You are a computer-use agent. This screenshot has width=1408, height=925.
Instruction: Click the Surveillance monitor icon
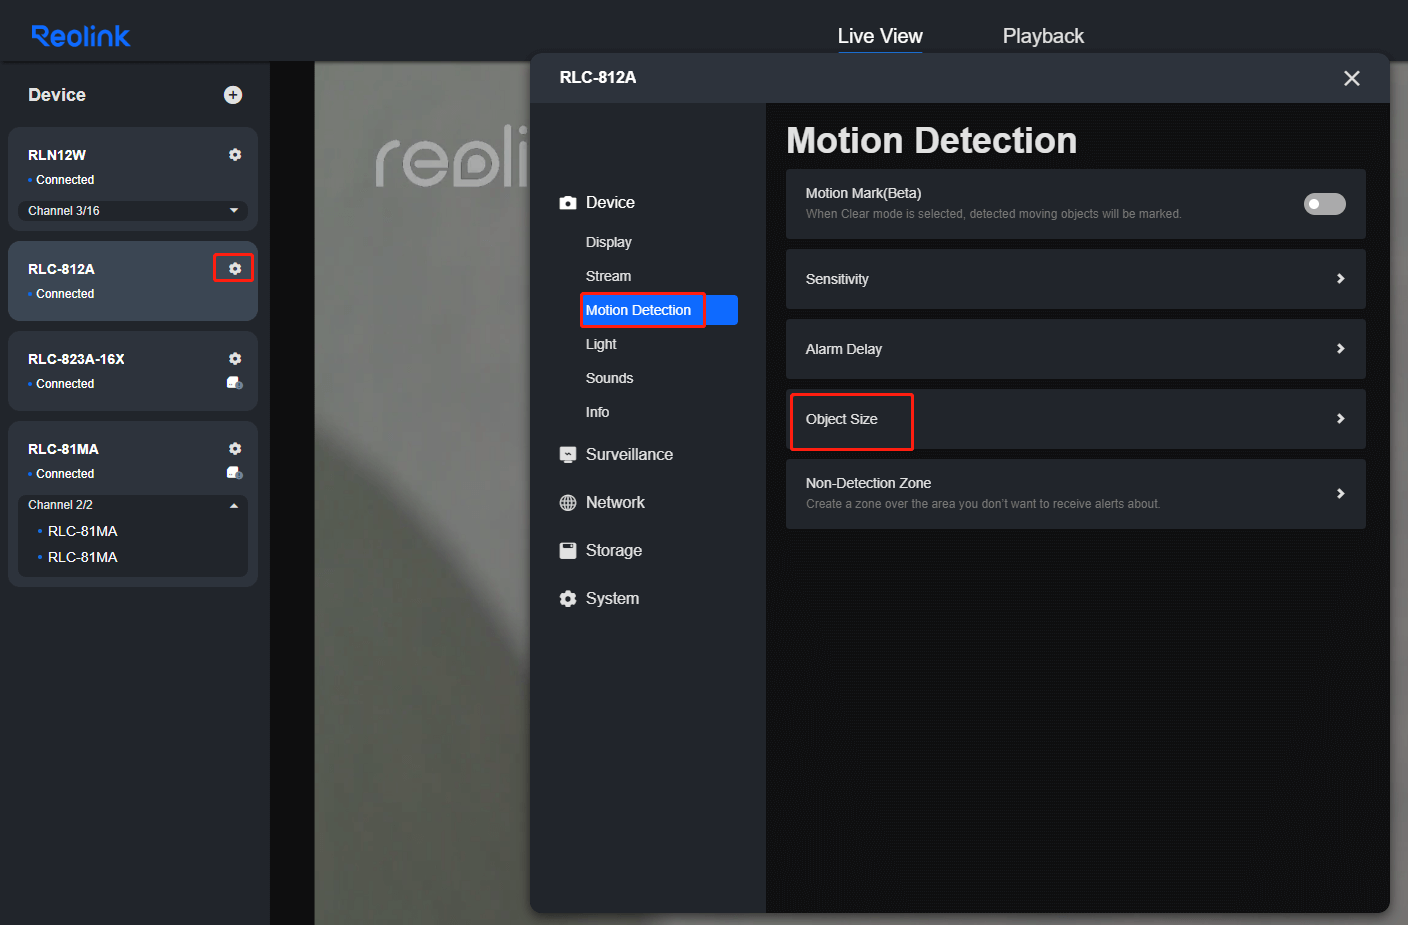pos(568,455)
